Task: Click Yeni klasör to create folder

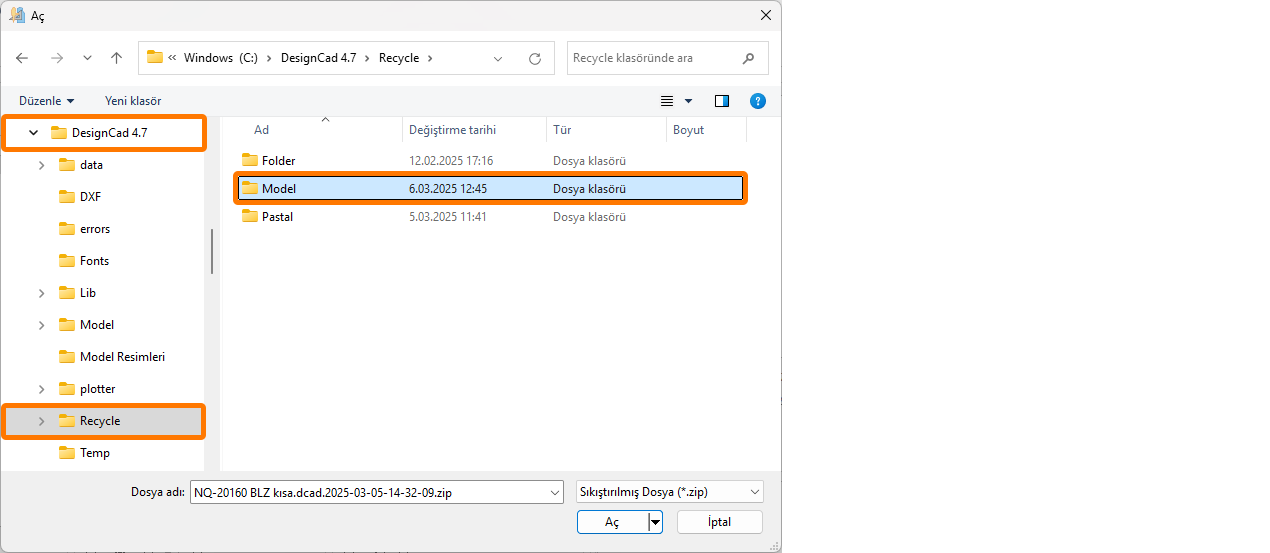Action: (x=133, y=101)
